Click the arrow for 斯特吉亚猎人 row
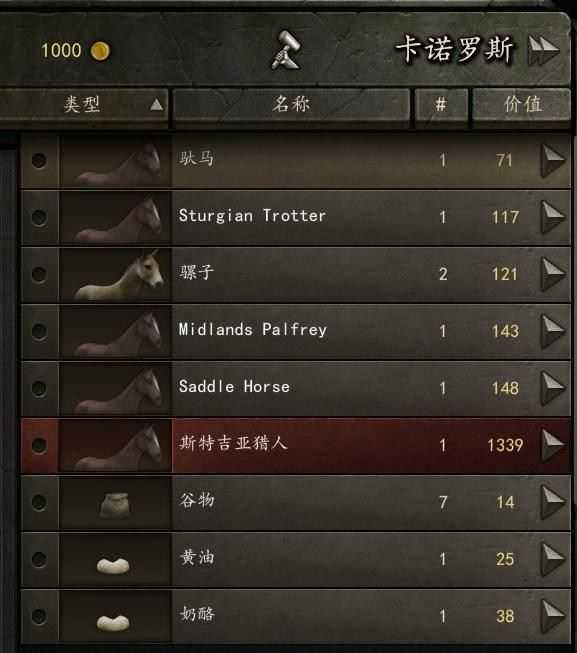The height and width of the screenshot is (653, 577). 553,445
